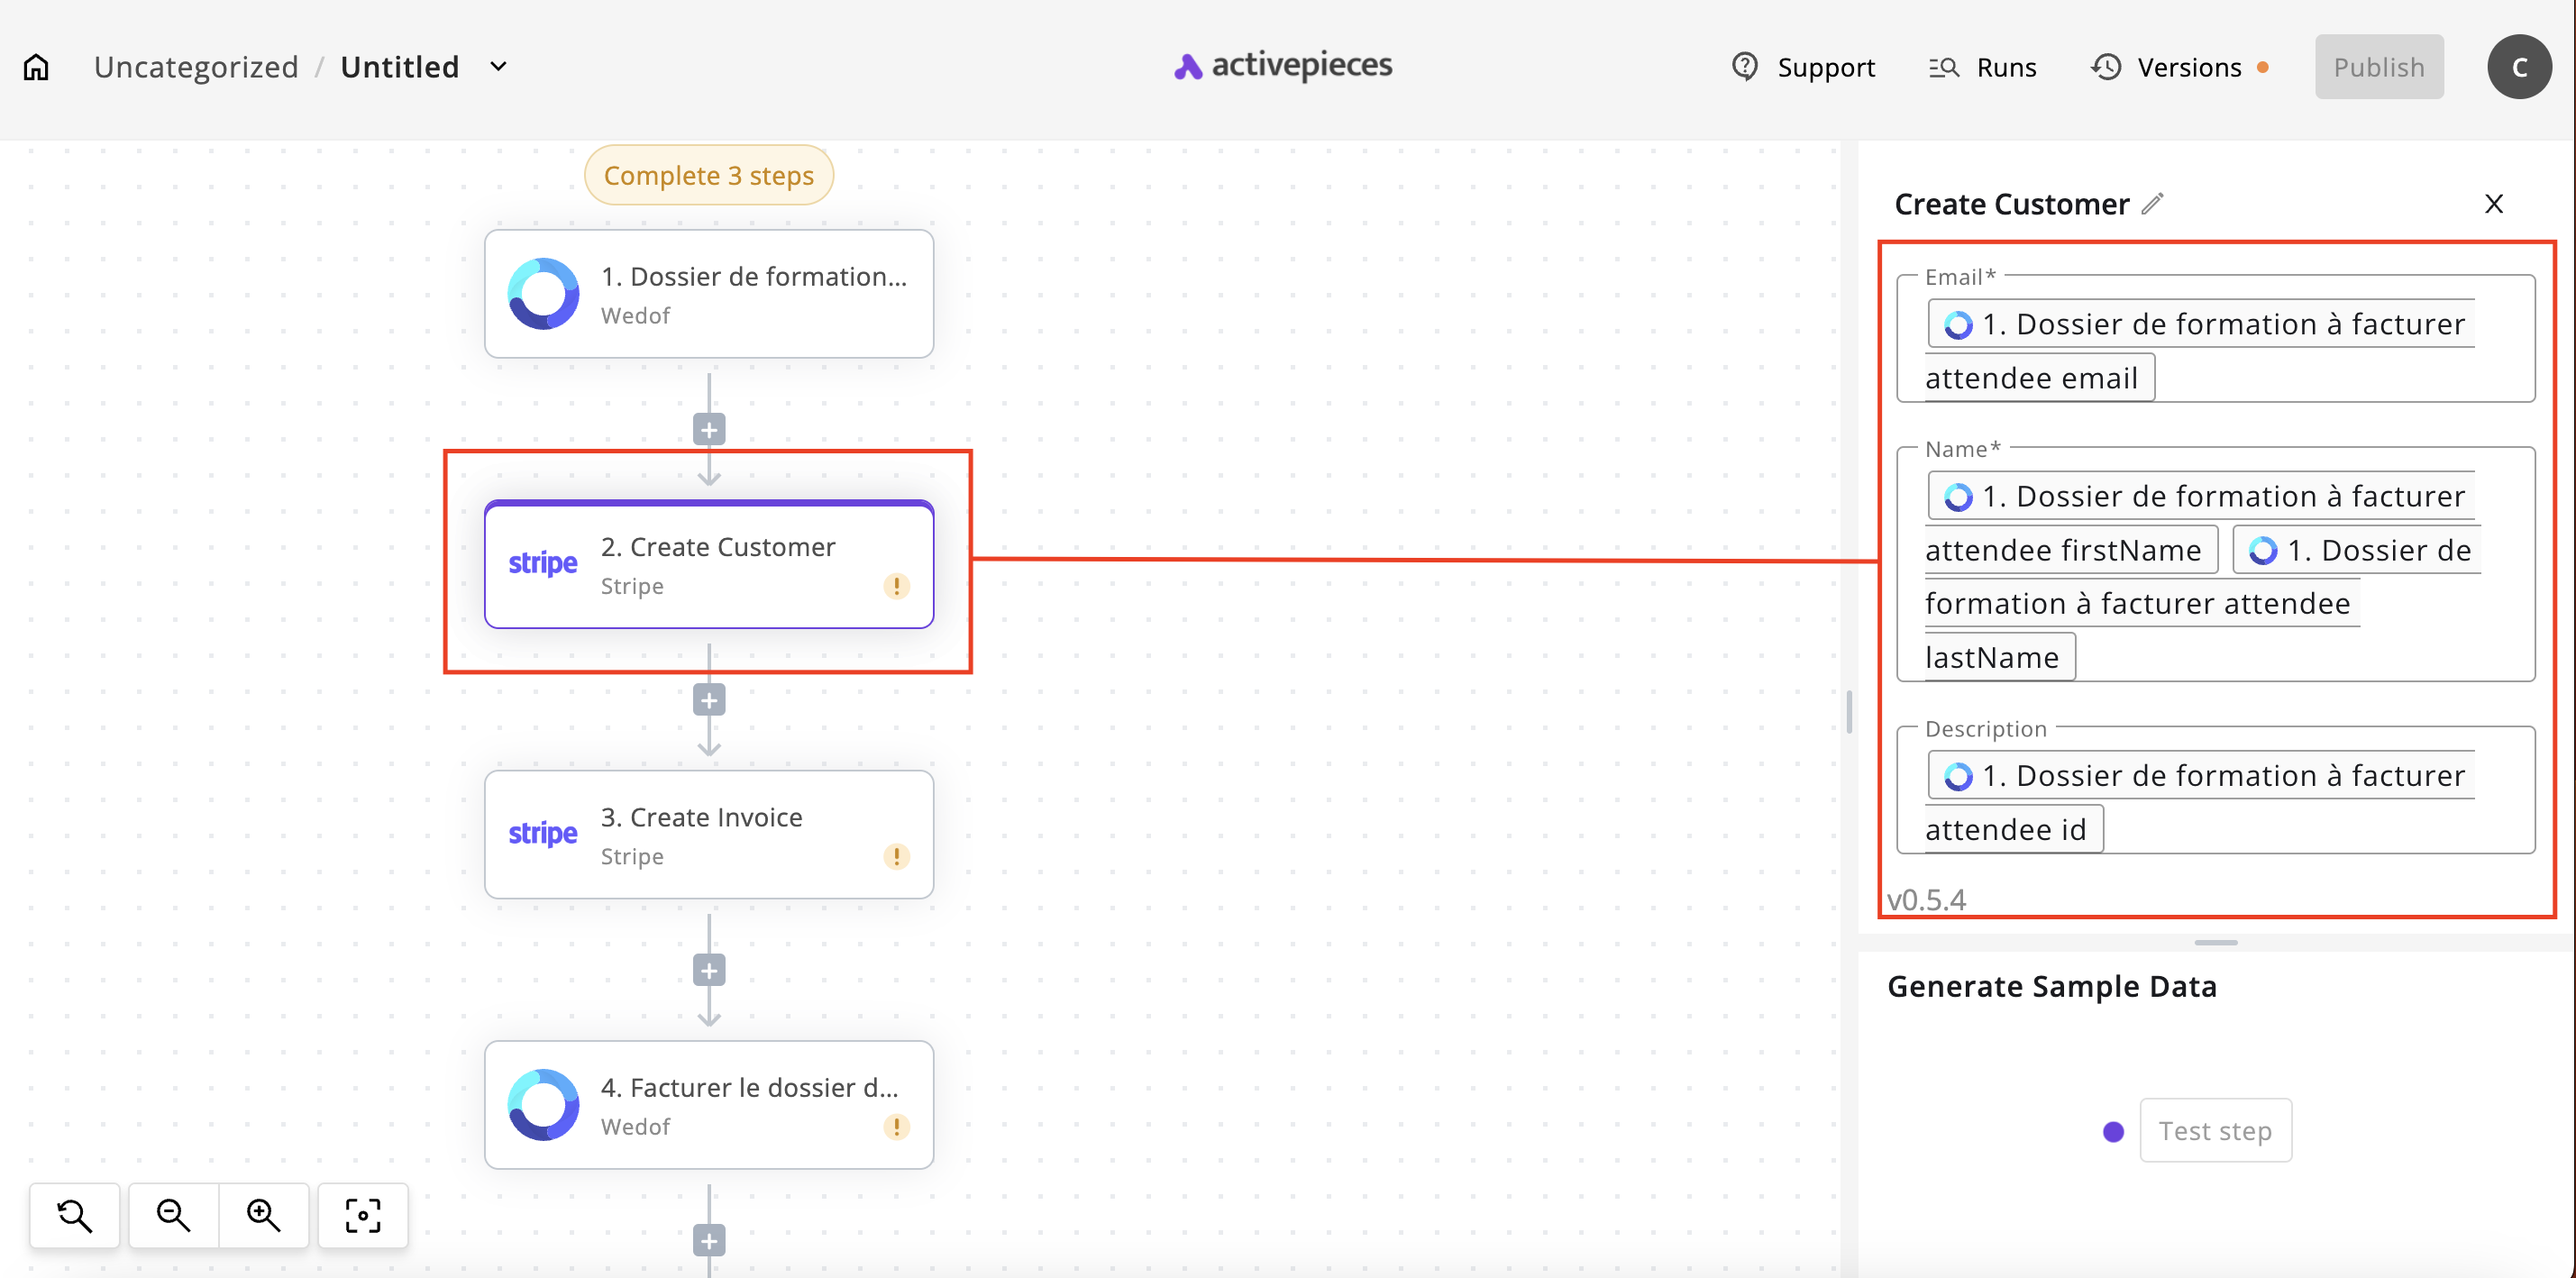The height and width of the screenshot is (1278, 2576).
Task: Rename step with pencil icon
Action: tap(2152, 204)
